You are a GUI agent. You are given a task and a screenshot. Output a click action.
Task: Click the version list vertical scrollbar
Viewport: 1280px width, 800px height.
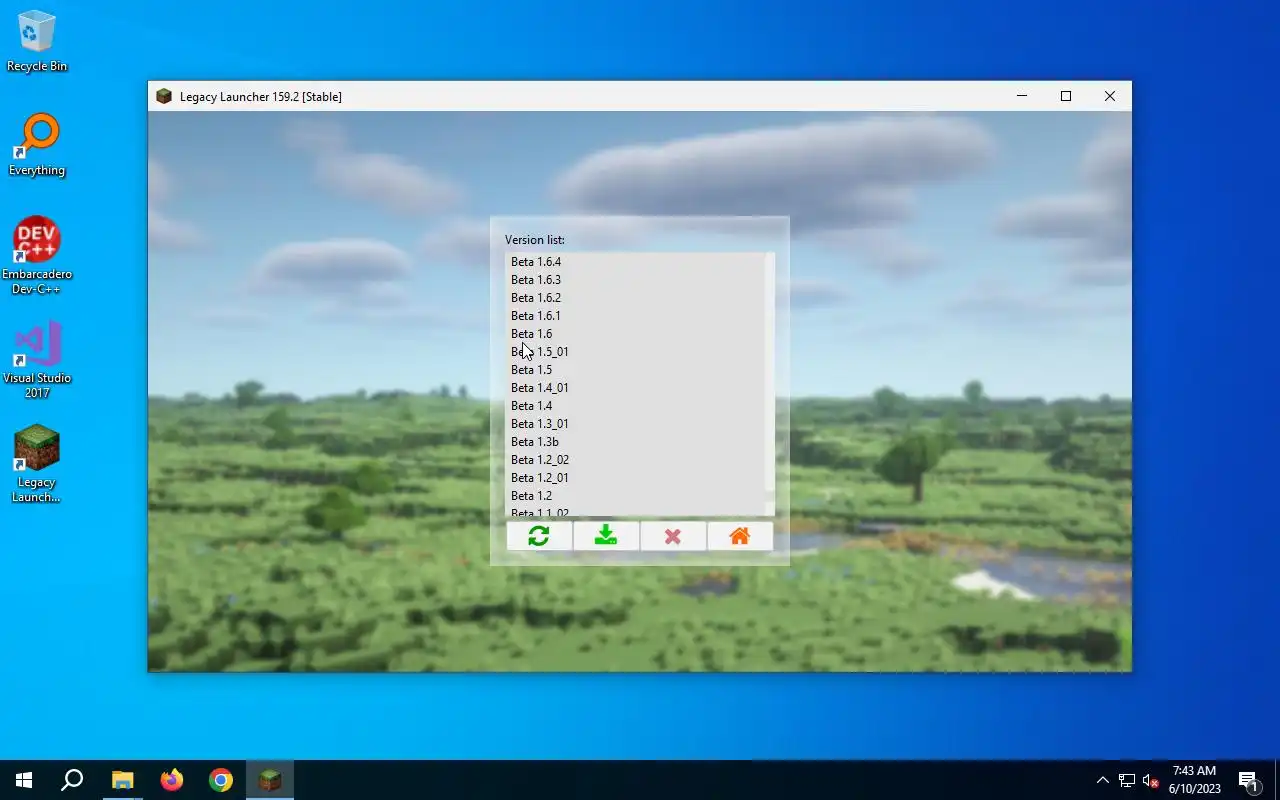[x=769, y=384]
